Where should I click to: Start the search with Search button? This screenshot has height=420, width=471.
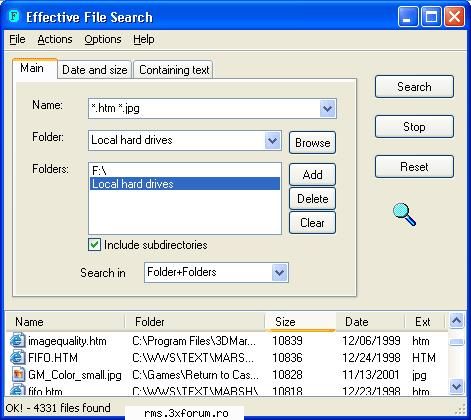click(x=414, y=87)
